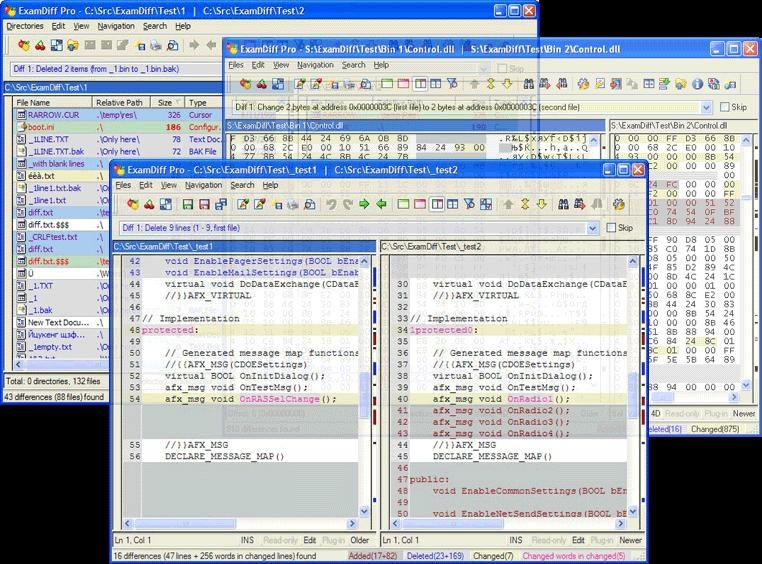The image size is (762, 564).
Task: Click Print Preview magnifier icon in _test1 window
Action: [x=310, y=205]
